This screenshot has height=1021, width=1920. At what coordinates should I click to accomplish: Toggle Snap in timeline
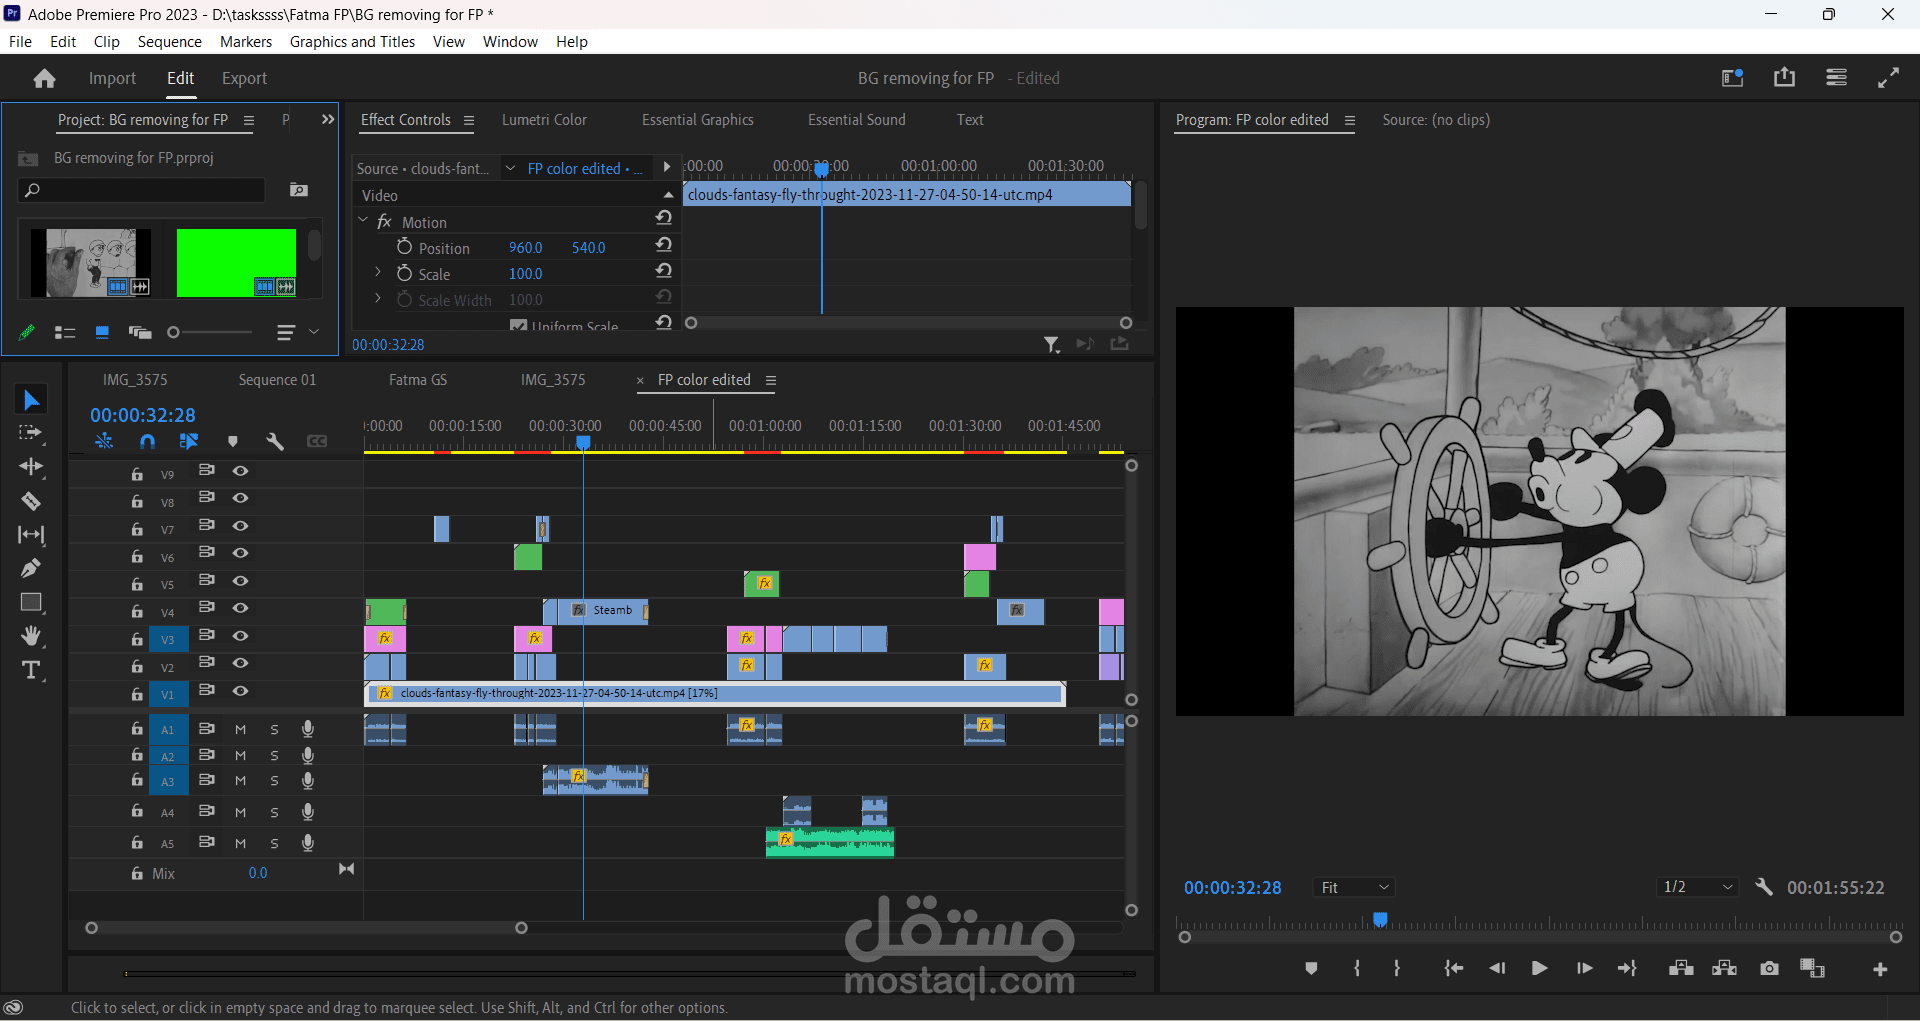[x=147, y=441]
